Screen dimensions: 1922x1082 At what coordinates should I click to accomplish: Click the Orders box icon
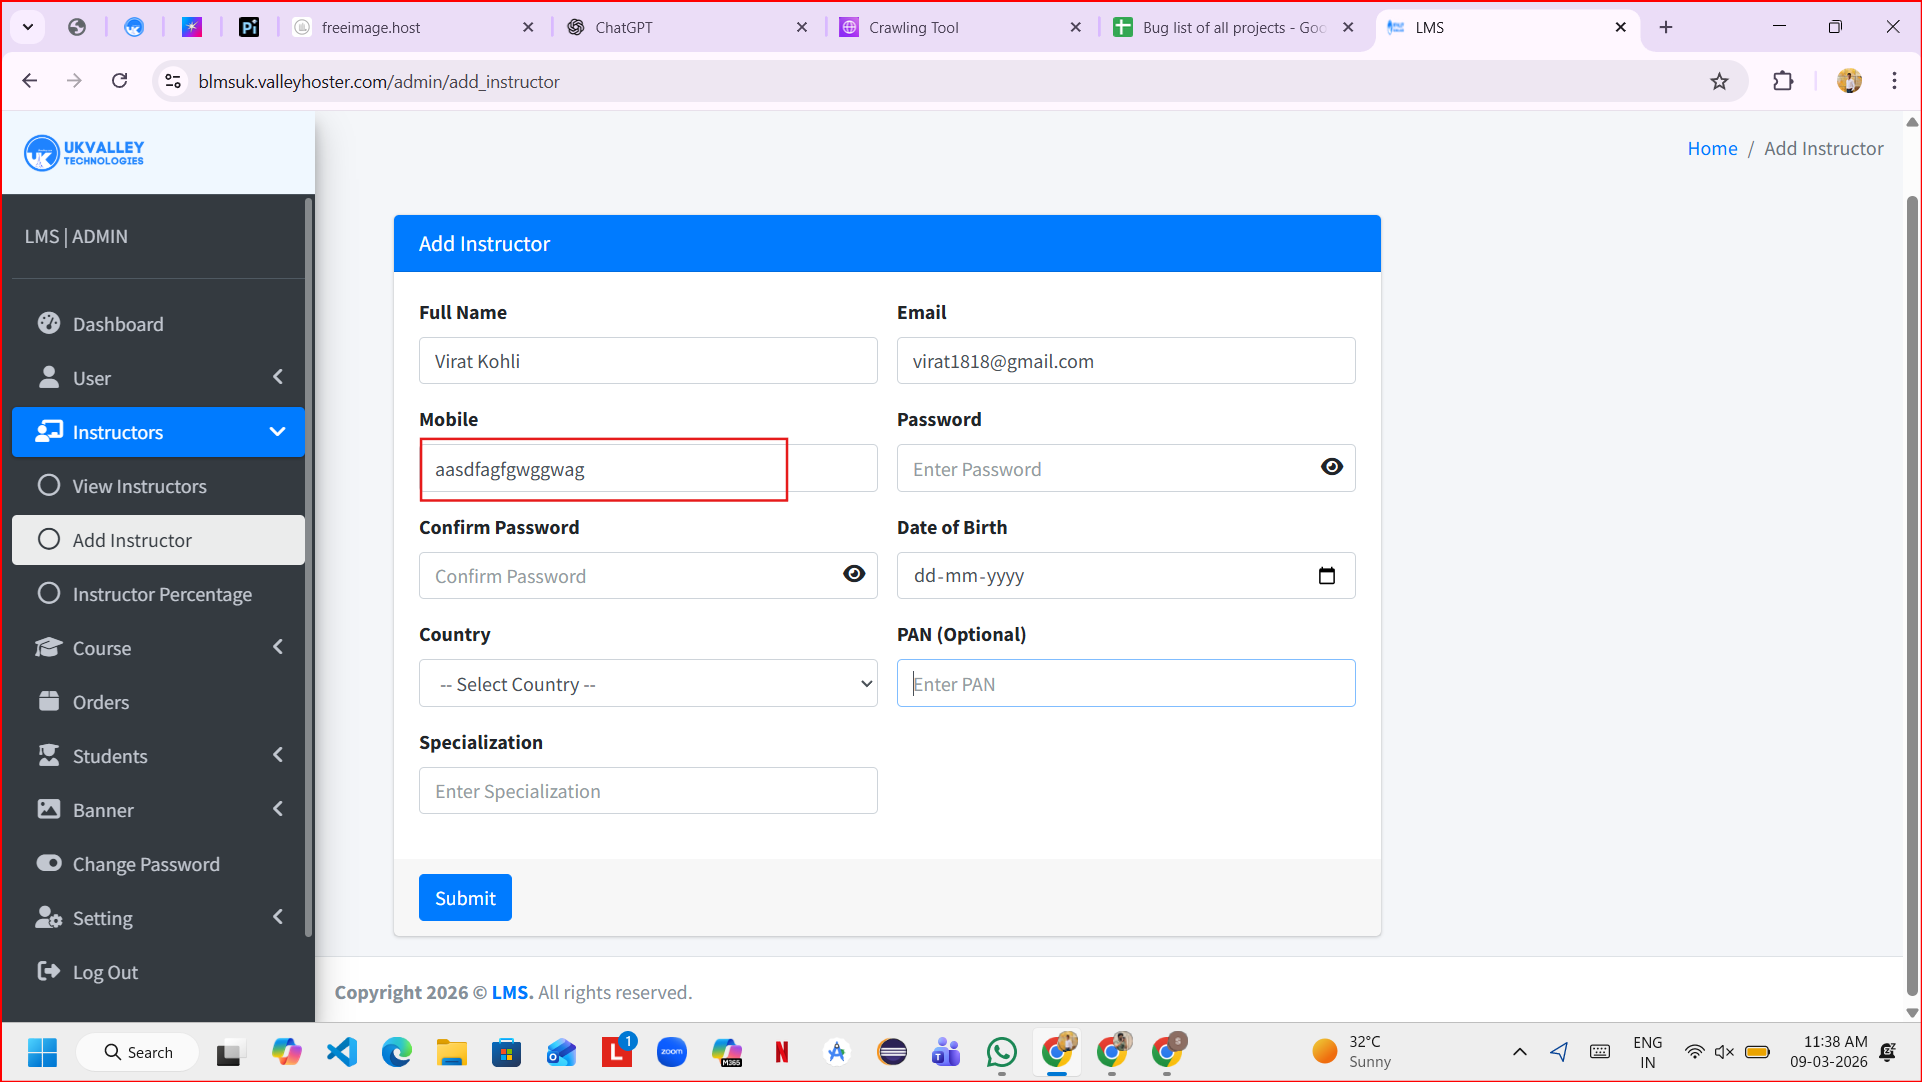click(x=48, y=701)
